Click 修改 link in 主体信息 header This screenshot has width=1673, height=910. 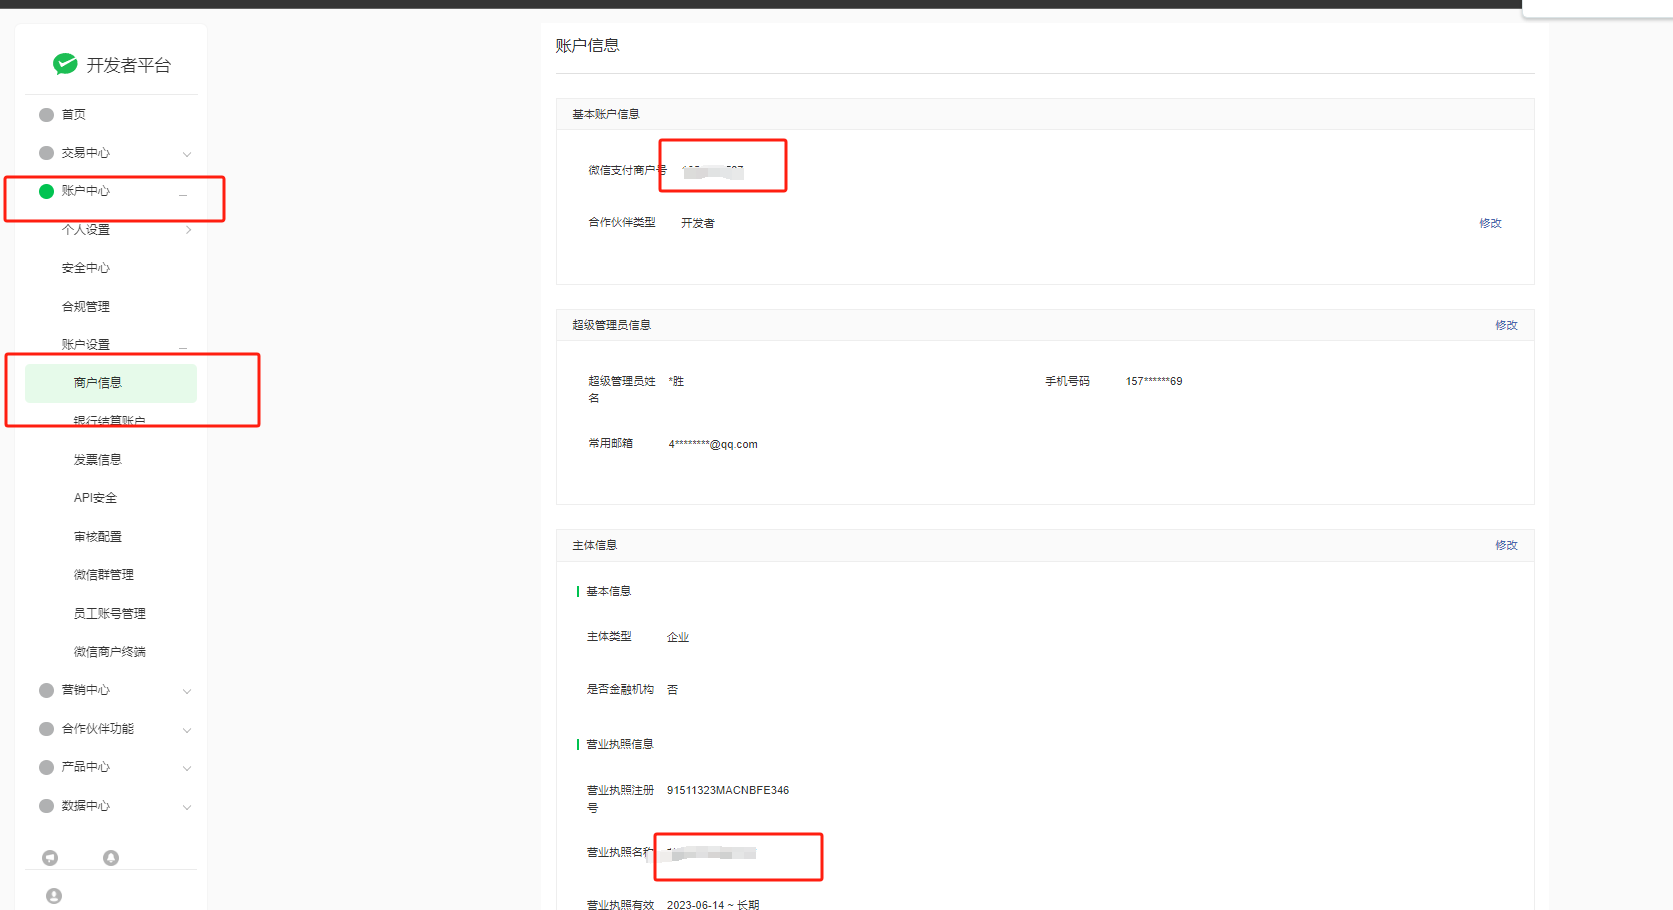tap(1507, 545)
